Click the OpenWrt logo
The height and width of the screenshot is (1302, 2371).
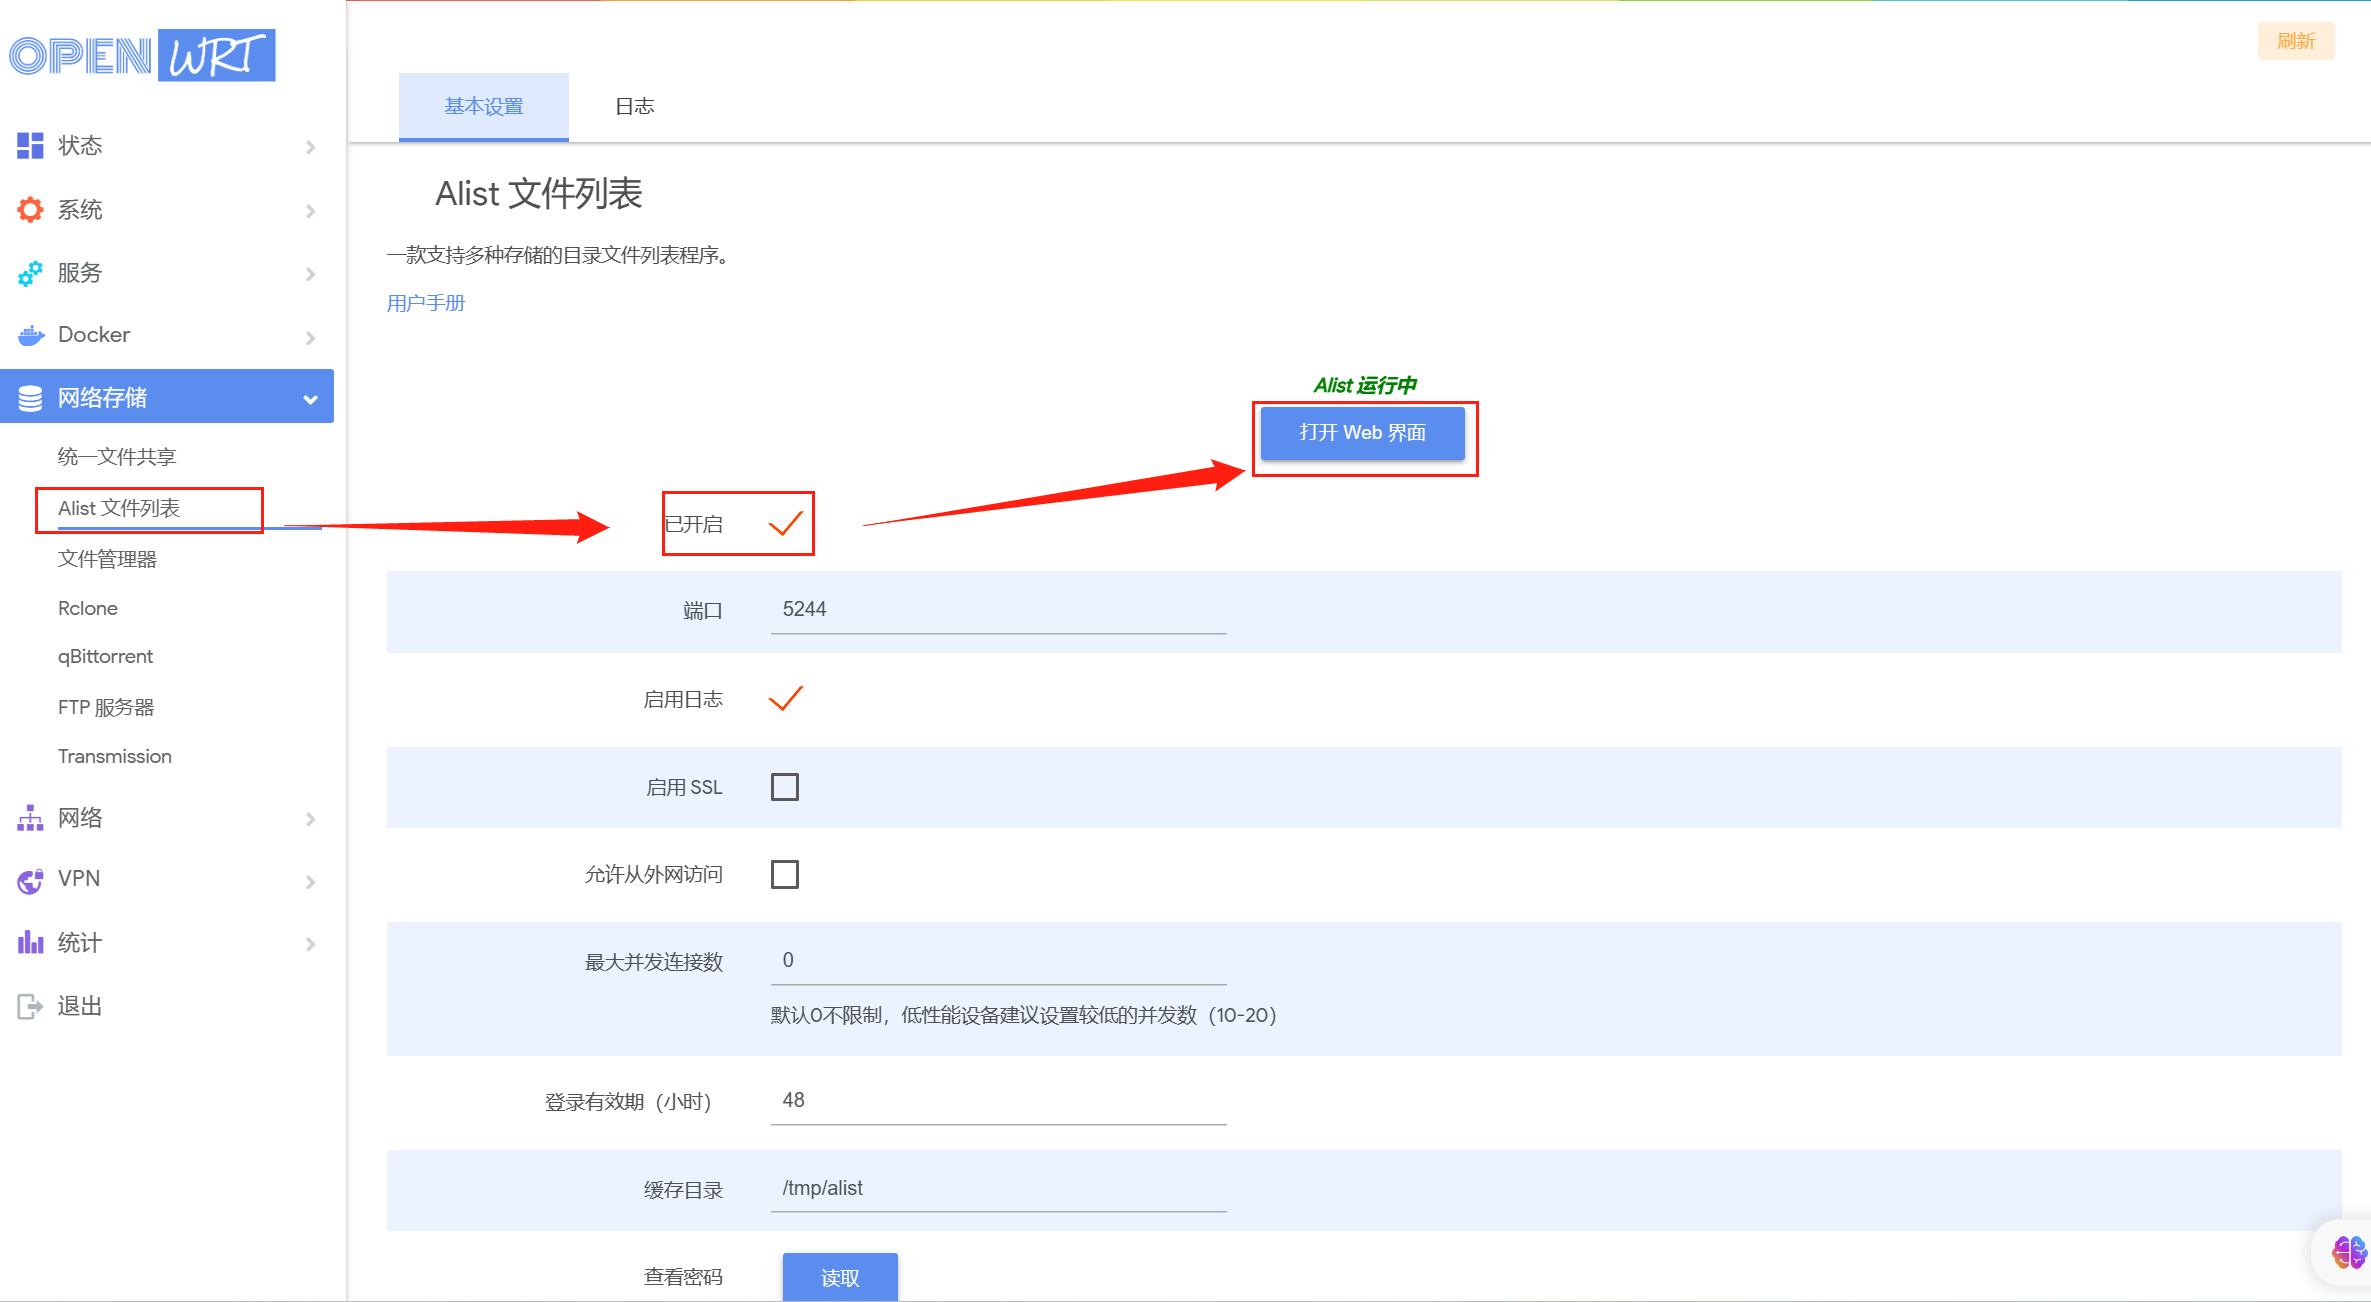pos(142,55)
